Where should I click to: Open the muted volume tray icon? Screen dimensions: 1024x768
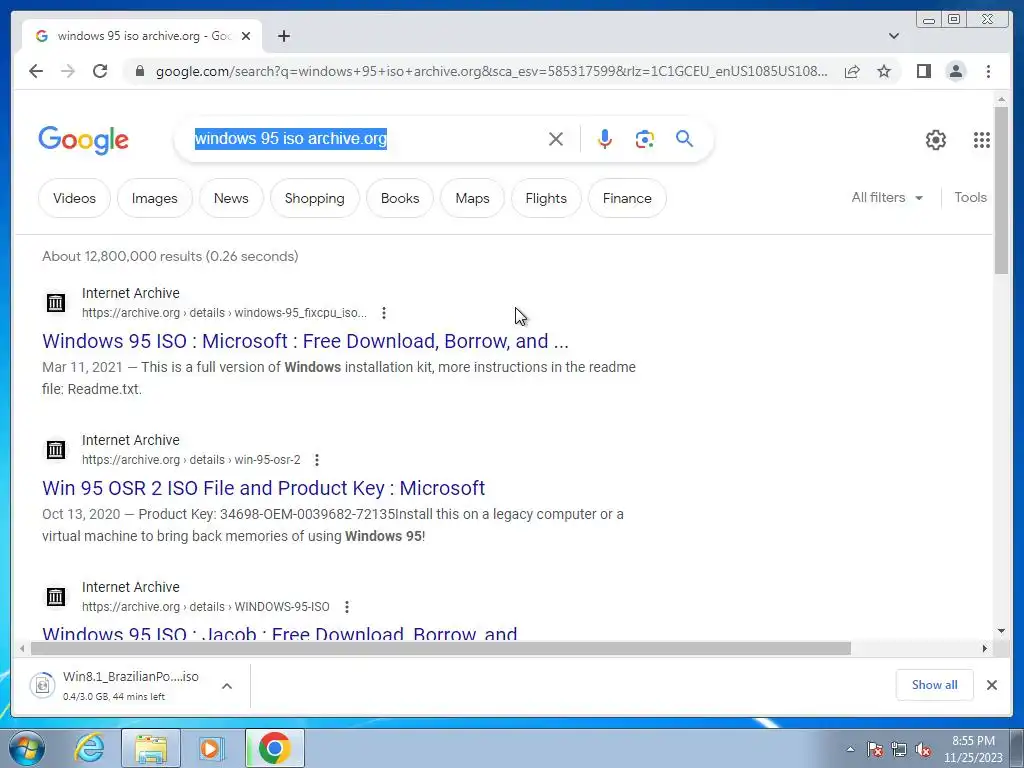coord(923,749)
